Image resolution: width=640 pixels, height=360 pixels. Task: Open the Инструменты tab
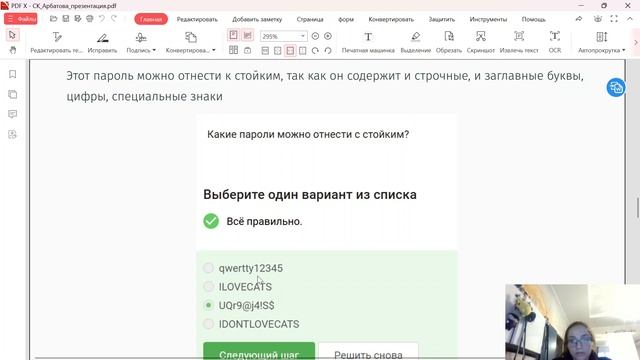click(488, 19)
